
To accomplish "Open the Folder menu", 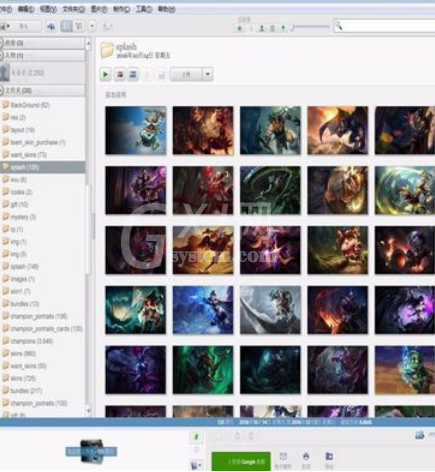I will click(x=74, y=9).
